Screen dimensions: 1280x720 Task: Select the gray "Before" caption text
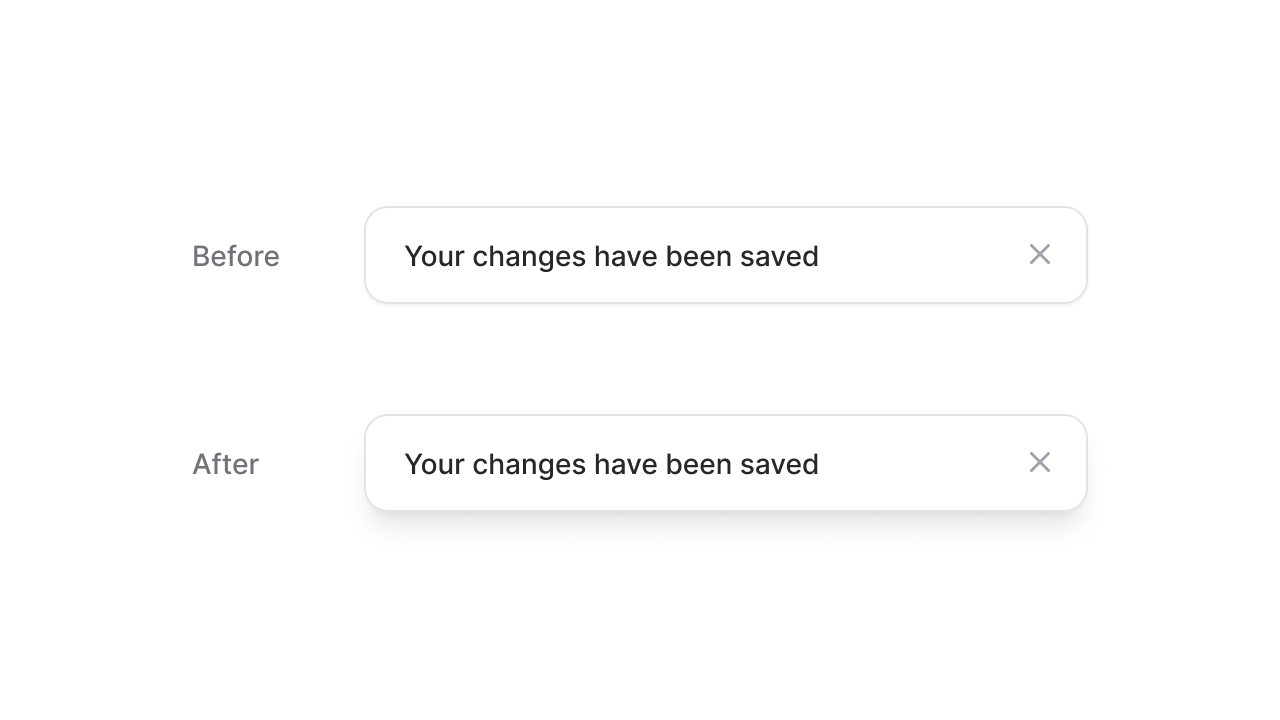click(x=236, y=257)
